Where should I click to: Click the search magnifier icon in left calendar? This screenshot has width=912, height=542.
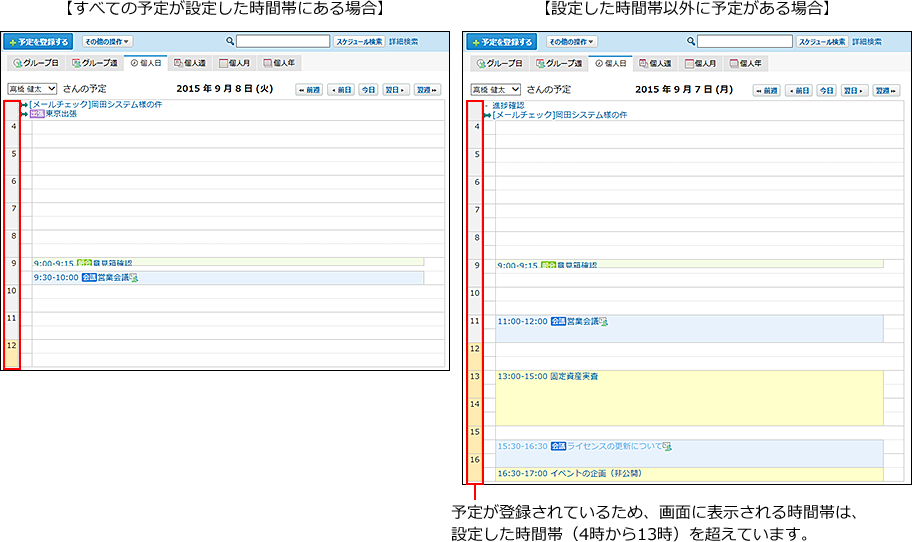click(x=230, y=42)
